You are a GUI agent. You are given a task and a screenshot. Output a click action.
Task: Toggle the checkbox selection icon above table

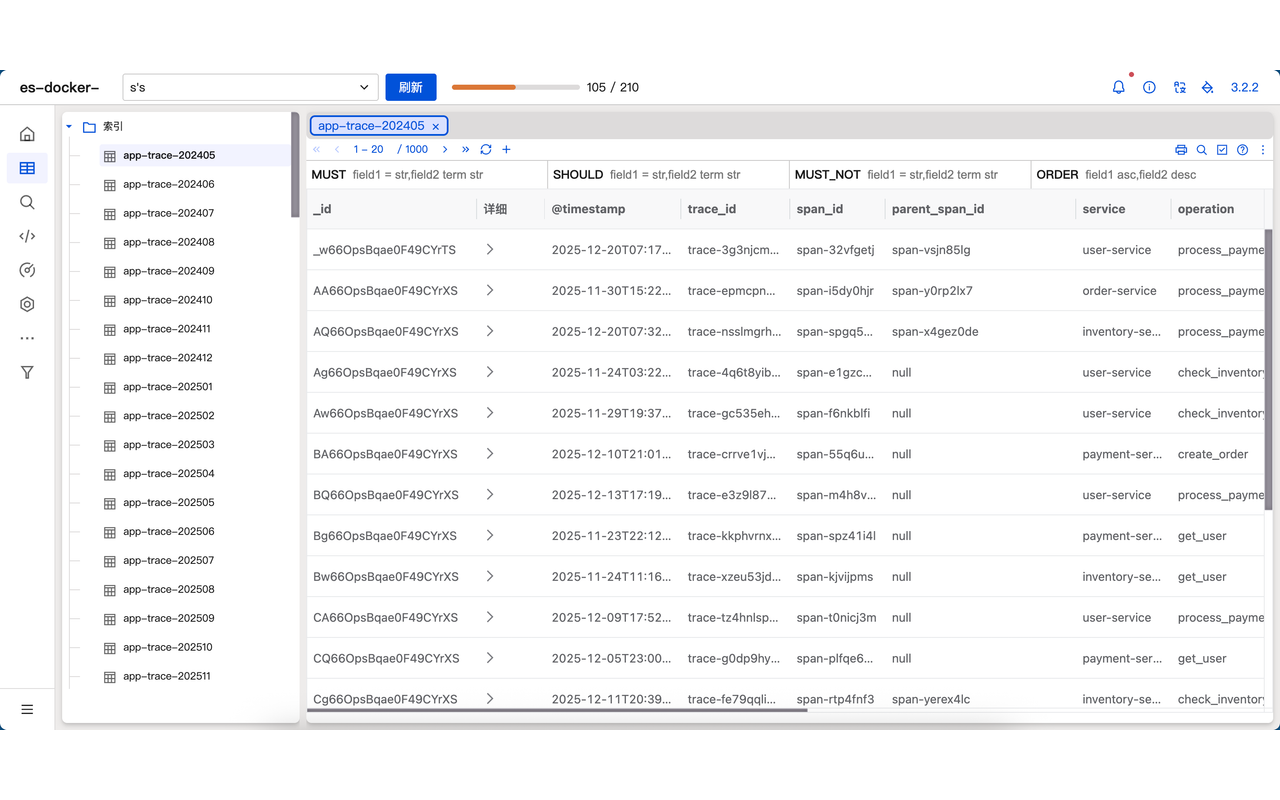[x=1222, y=148]
